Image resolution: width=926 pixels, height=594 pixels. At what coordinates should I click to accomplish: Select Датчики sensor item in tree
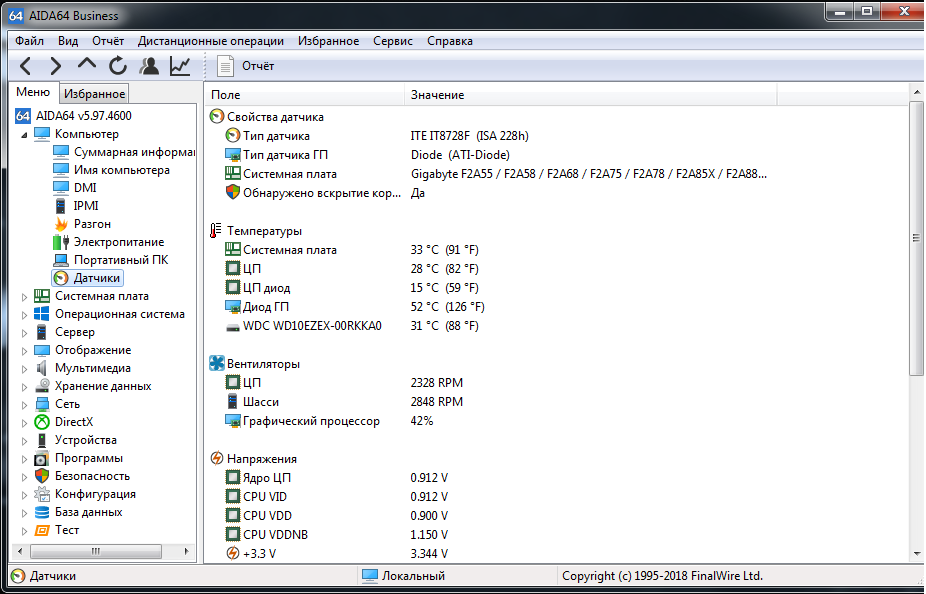[x=87, y=278]
